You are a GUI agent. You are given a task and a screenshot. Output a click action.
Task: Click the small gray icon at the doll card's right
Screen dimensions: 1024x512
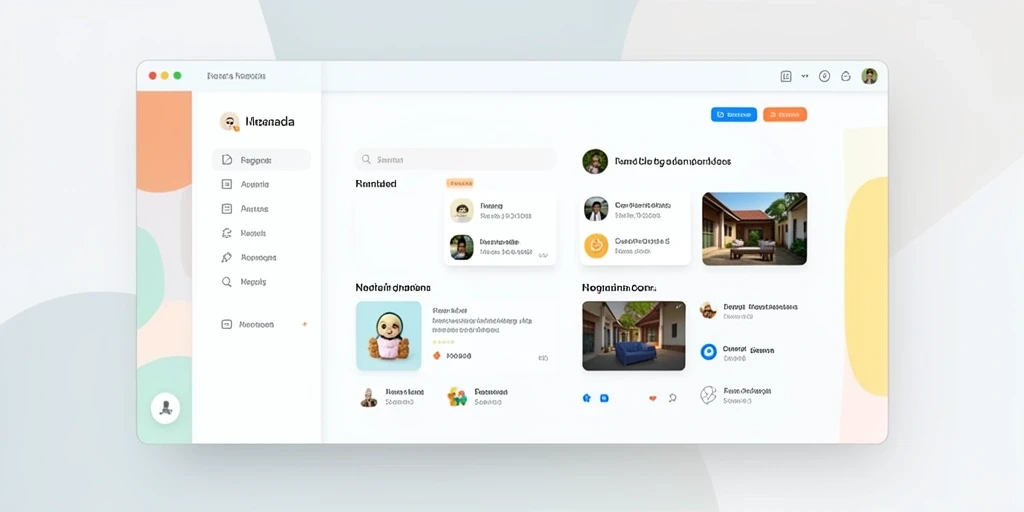point(543,358)
